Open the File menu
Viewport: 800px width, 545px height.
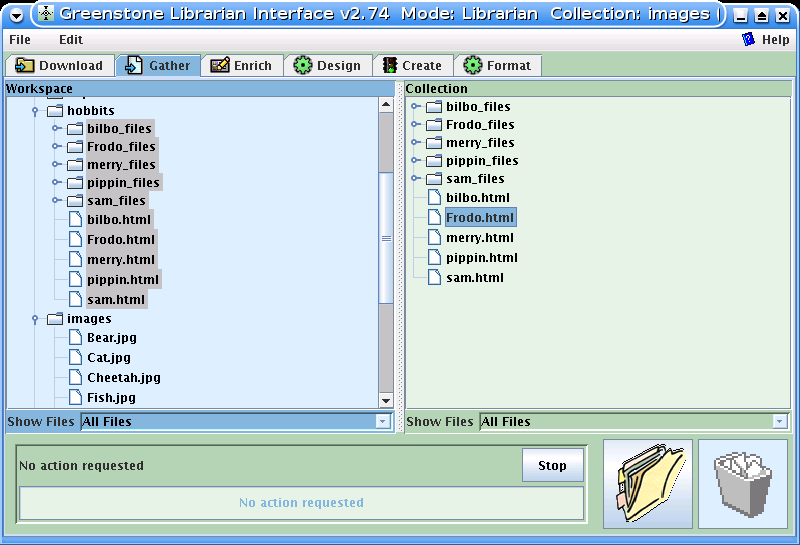20,40
